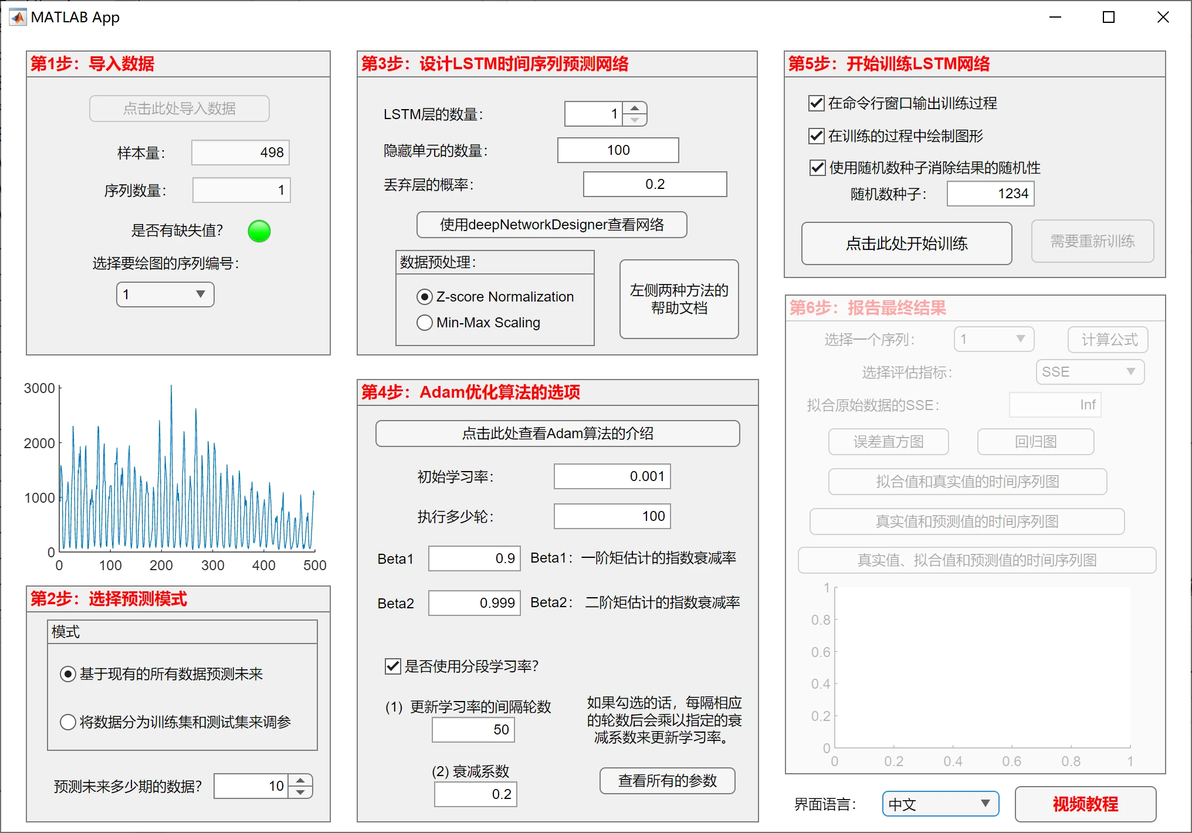Open the 界面语言 dropdown showing 中文

pos(940,804)
